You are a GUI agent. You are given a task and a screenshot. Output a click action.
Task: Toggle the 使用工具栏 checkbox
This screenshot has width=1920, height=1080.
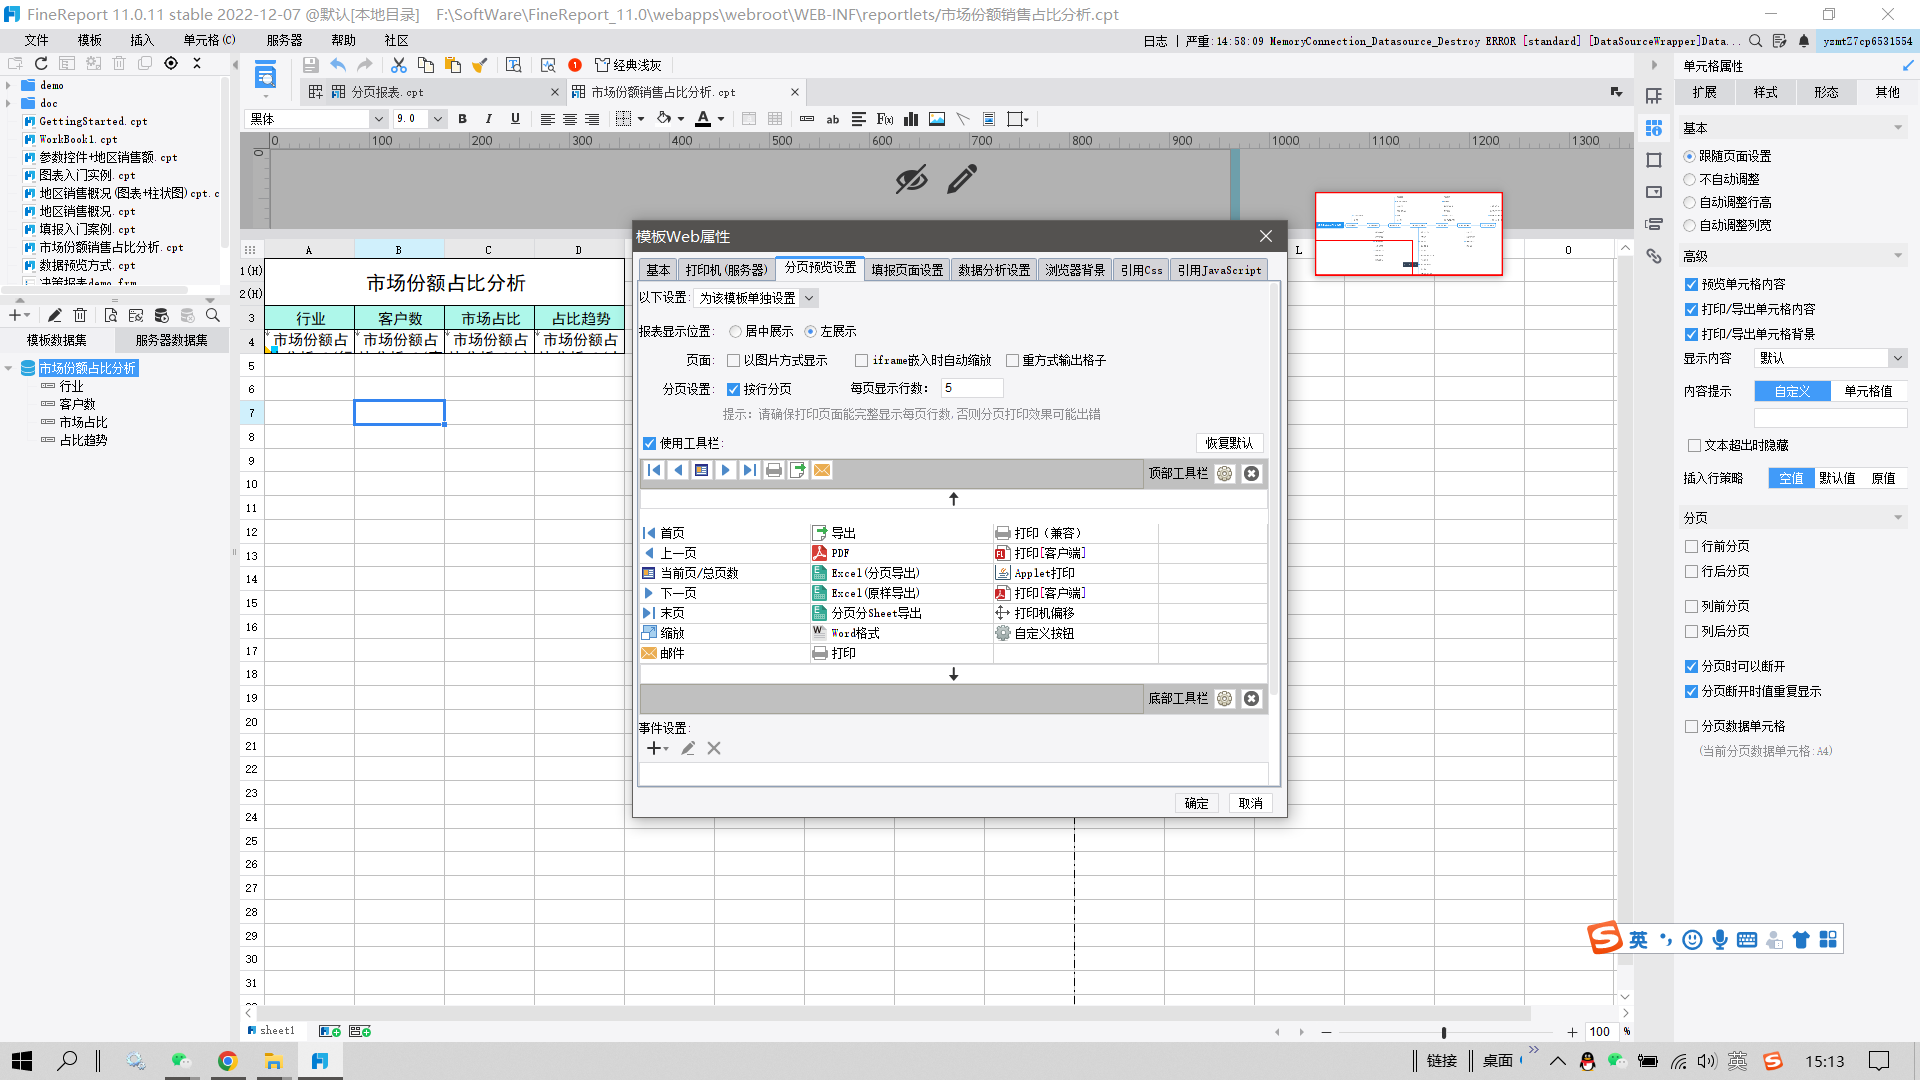pyautogui.click(x=650, y=443)
